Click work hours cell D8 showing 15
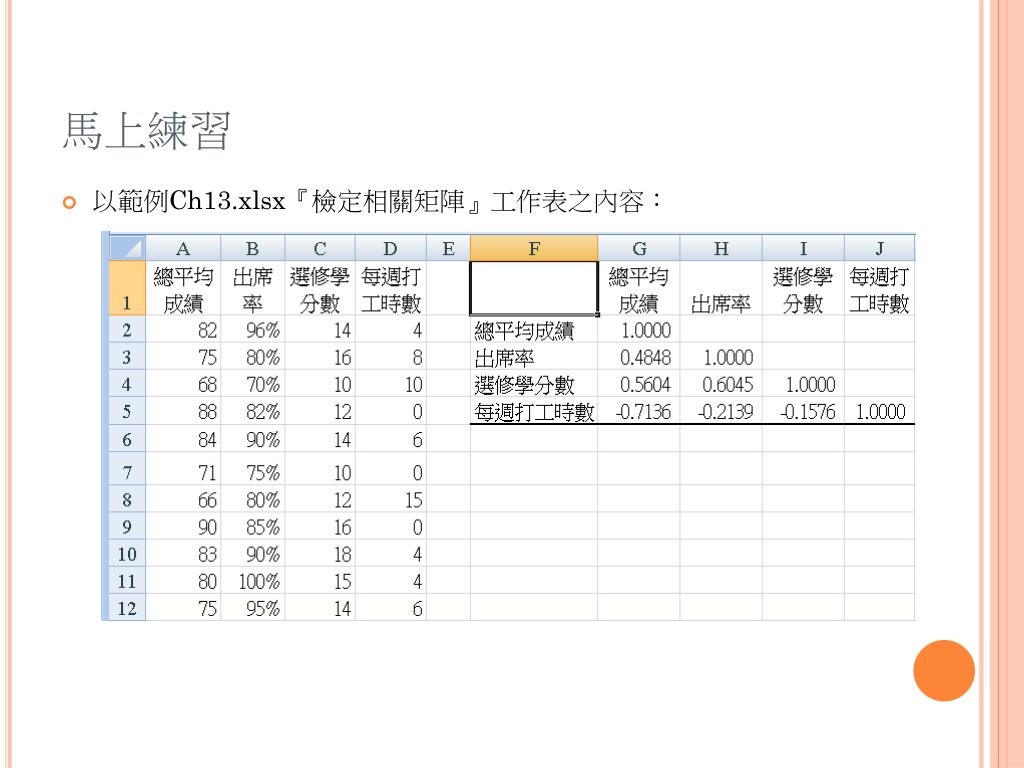The width and height of the screenshot is (1024, 768). click(391, 499)
